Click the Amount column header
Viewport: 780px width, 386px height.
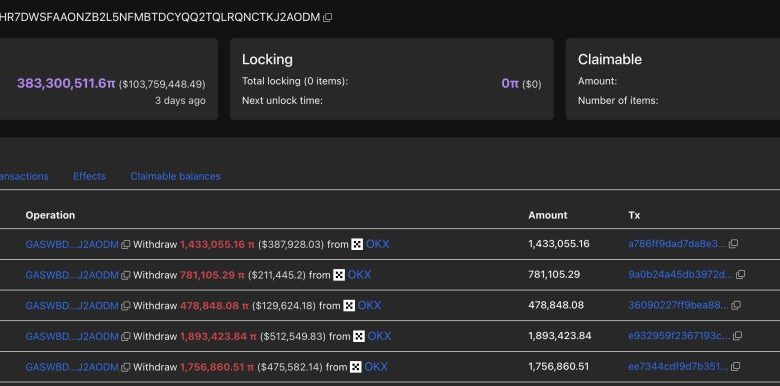(548, 215)
